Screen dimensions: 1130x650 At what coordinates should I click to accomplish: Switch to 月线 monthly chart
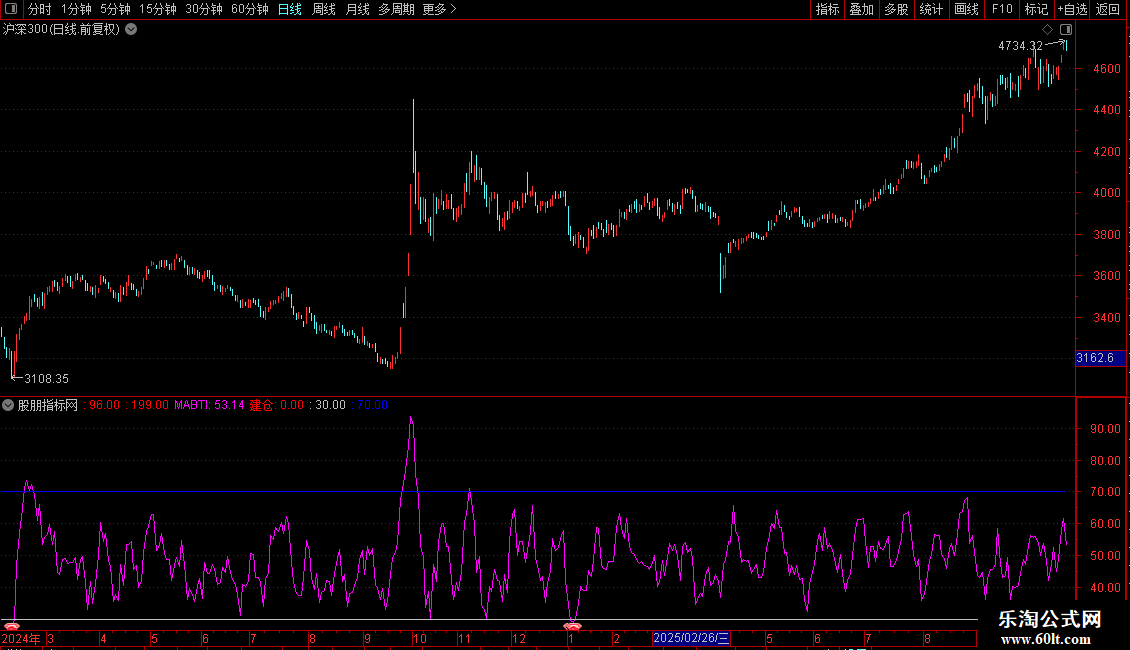click(357, 9)
